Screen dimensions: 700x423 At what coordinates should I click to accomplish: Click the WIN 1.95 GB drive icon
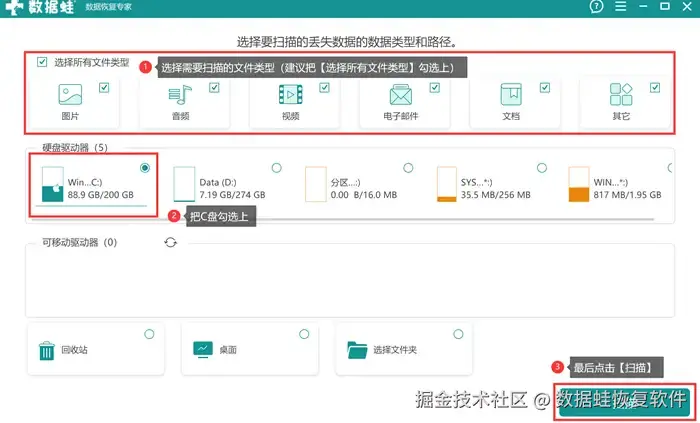pos(579,184)
